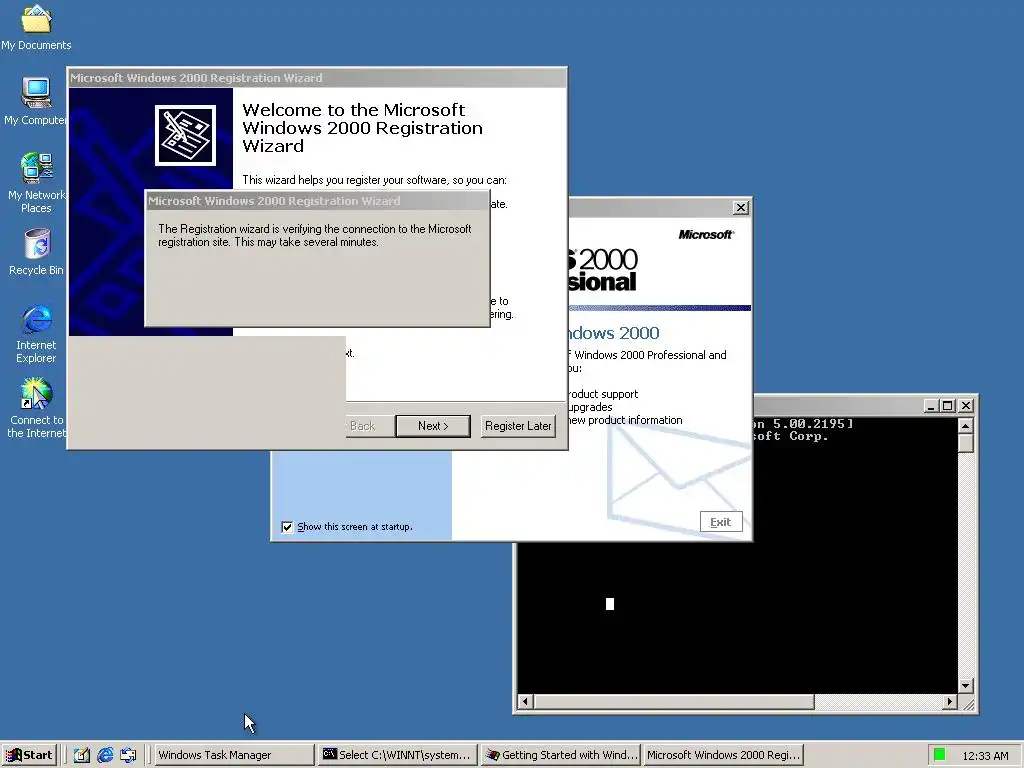Click "Welcome to the Microsoft Windows 2000" heading
Image resolution: width=1024 pixels, height=768 pixels.
pos(362,127)
